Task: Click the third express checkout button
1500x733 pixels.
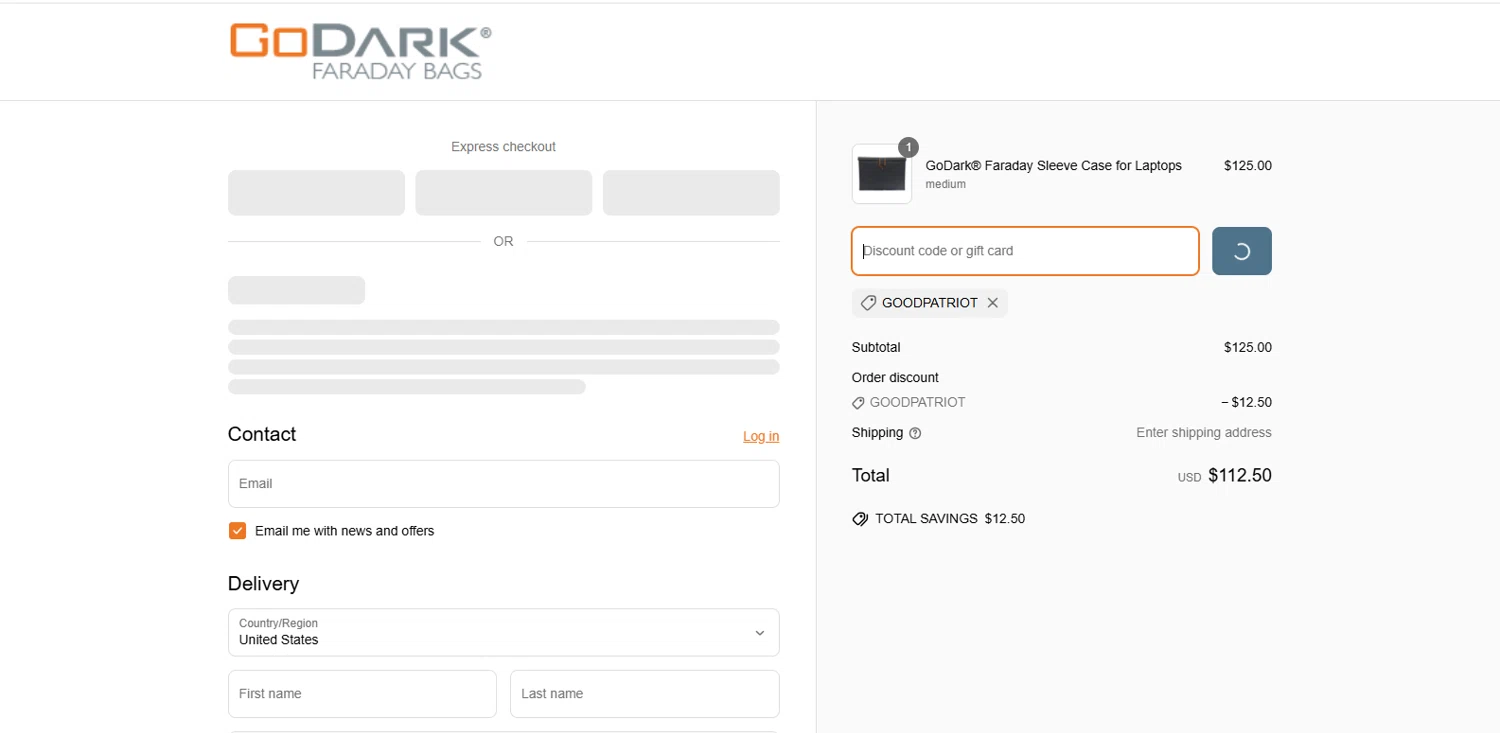Action: coord(691,193)
